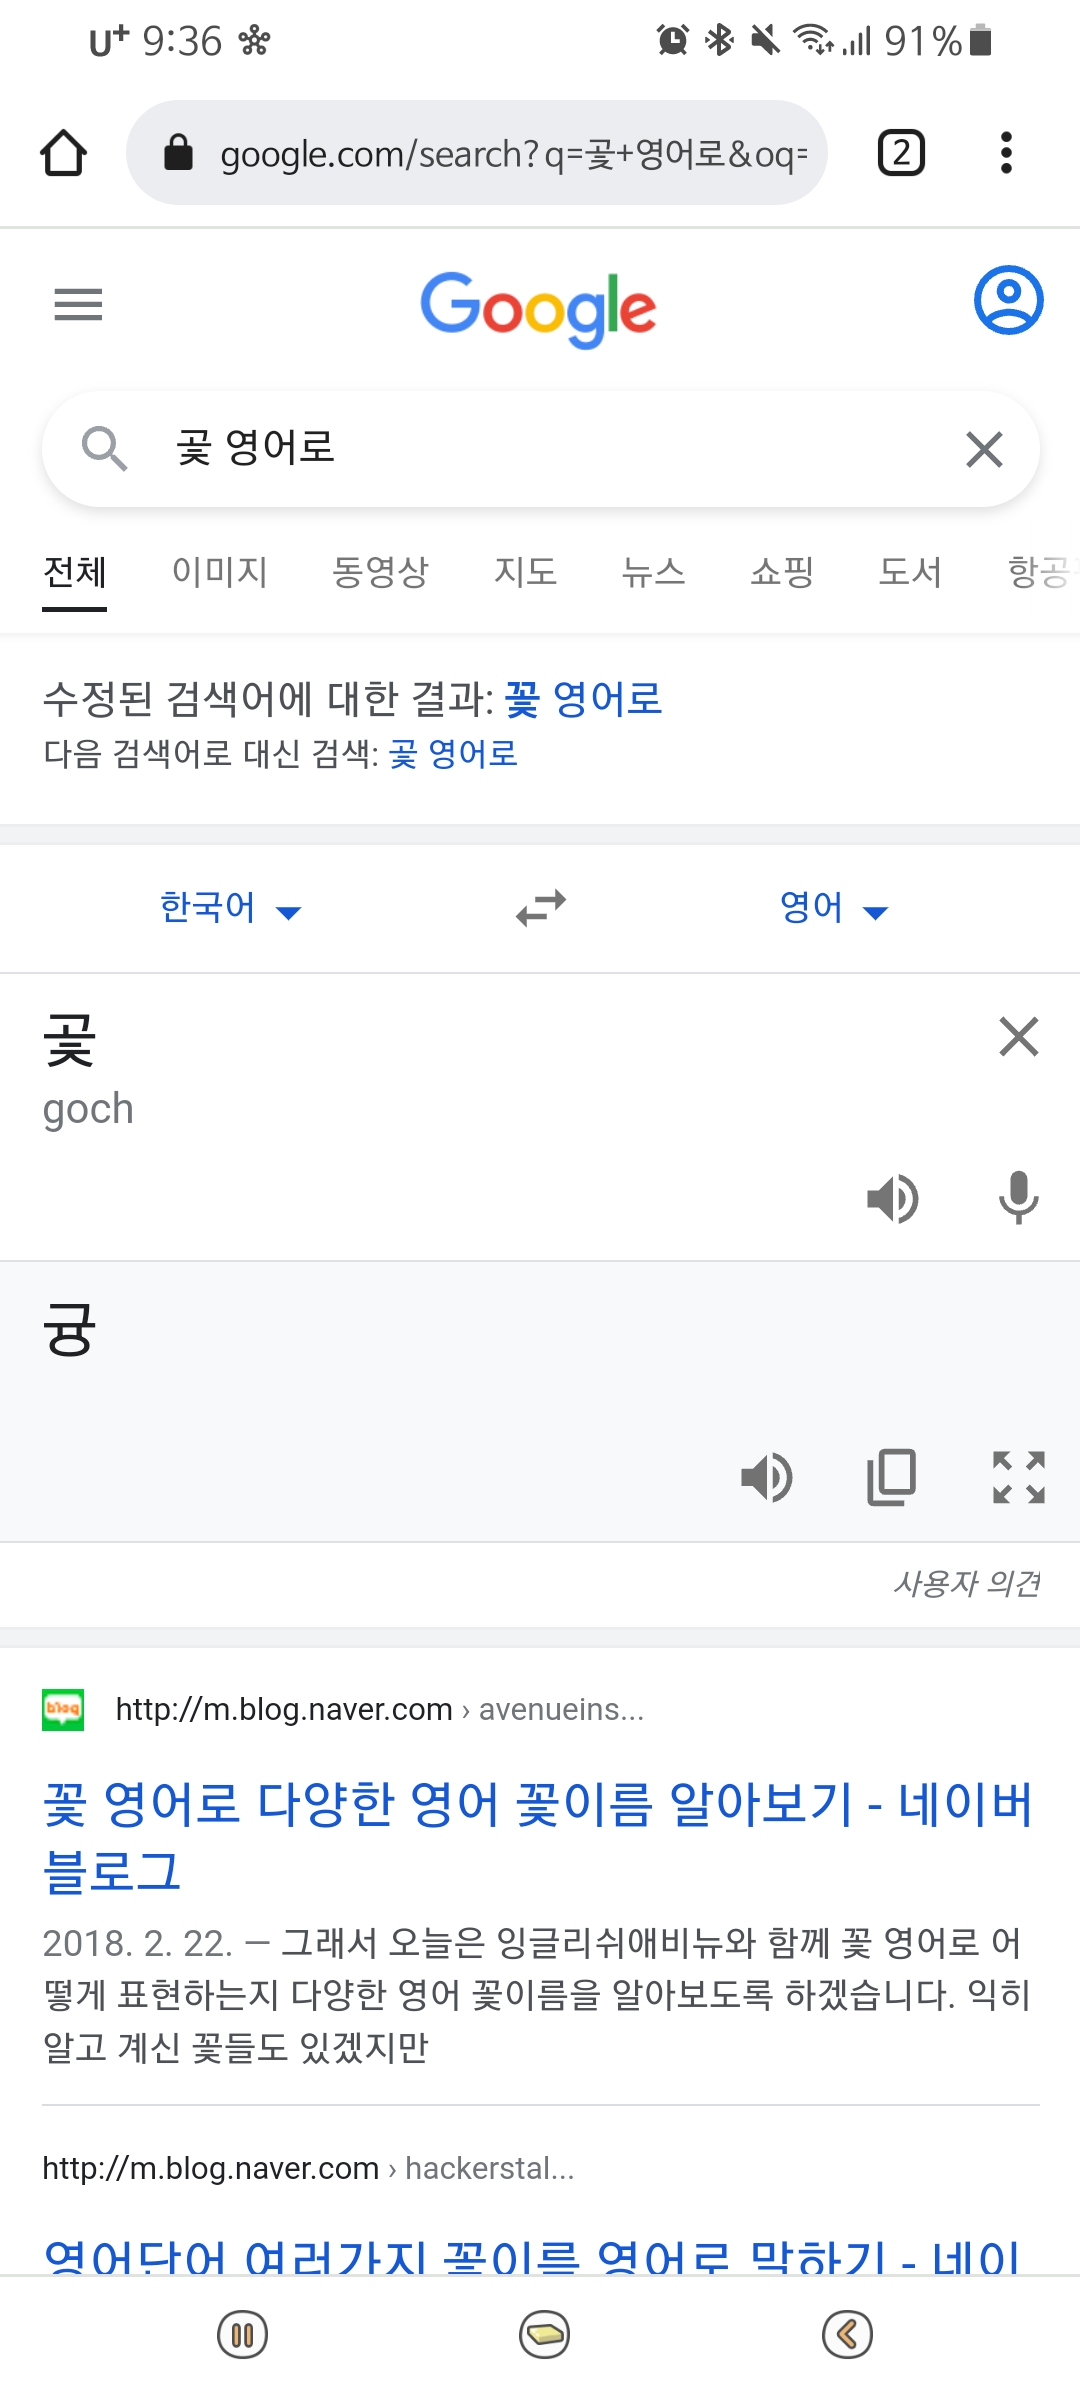The width and height of the screenshot is (1080, 2400).
Task: Tap the browser home icon
Action: pyautogui.click(x=63, y=153)
